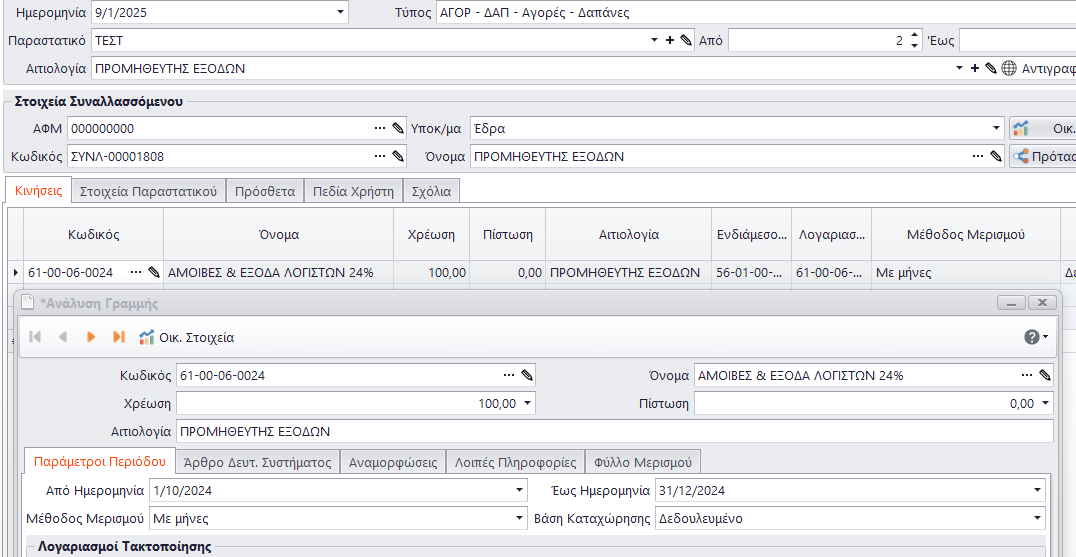Click the plus icon next to Παραστατικό field

coord(670,40)
